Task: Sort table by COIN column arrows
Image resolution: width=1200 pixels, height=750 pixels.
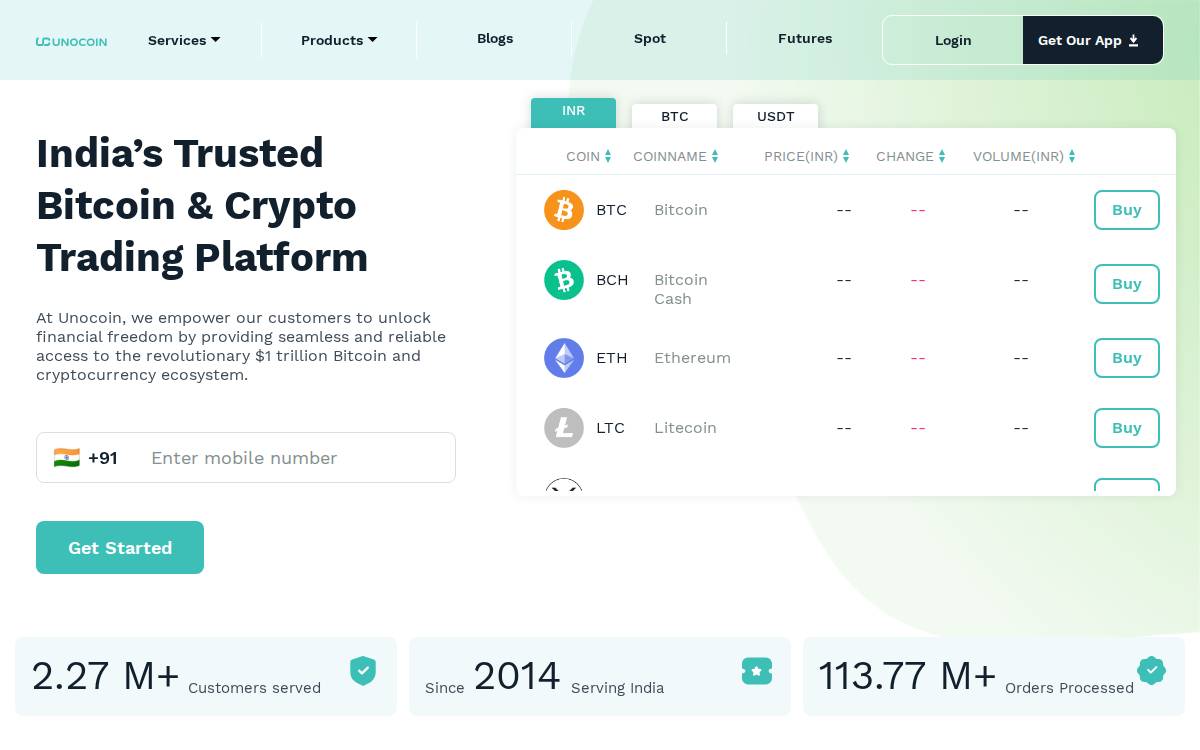Action: click(608, 157)
